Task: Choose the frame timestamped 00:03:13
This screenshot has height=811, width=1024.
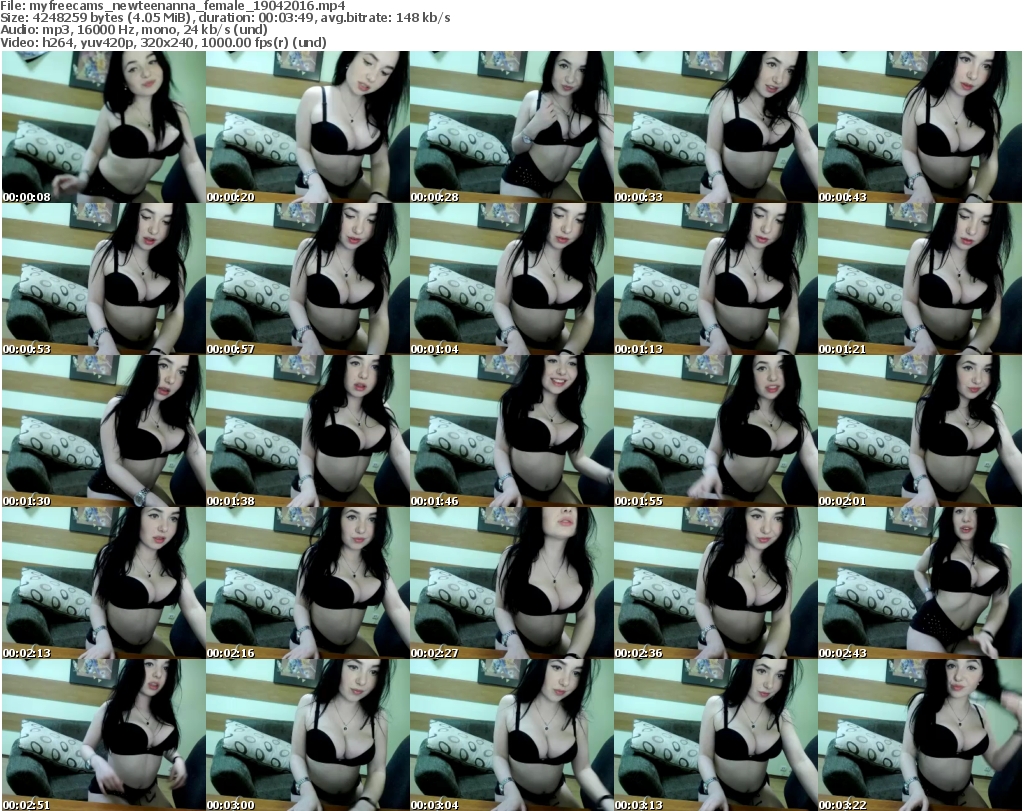Action: pyautogui.click(x=715, y=735)
